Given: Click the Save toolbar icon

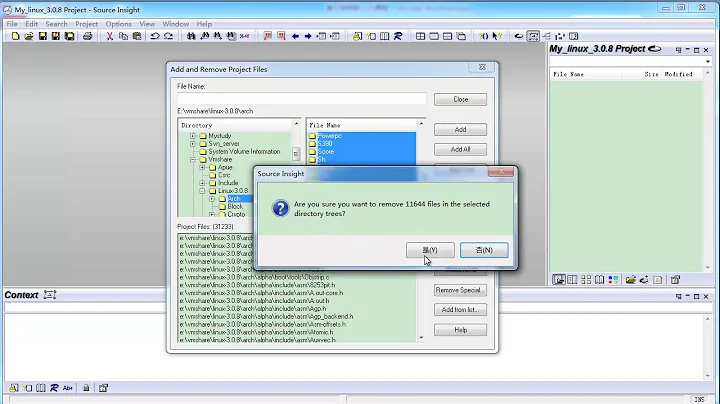Looking at the screenshot, I should point(43,36).
